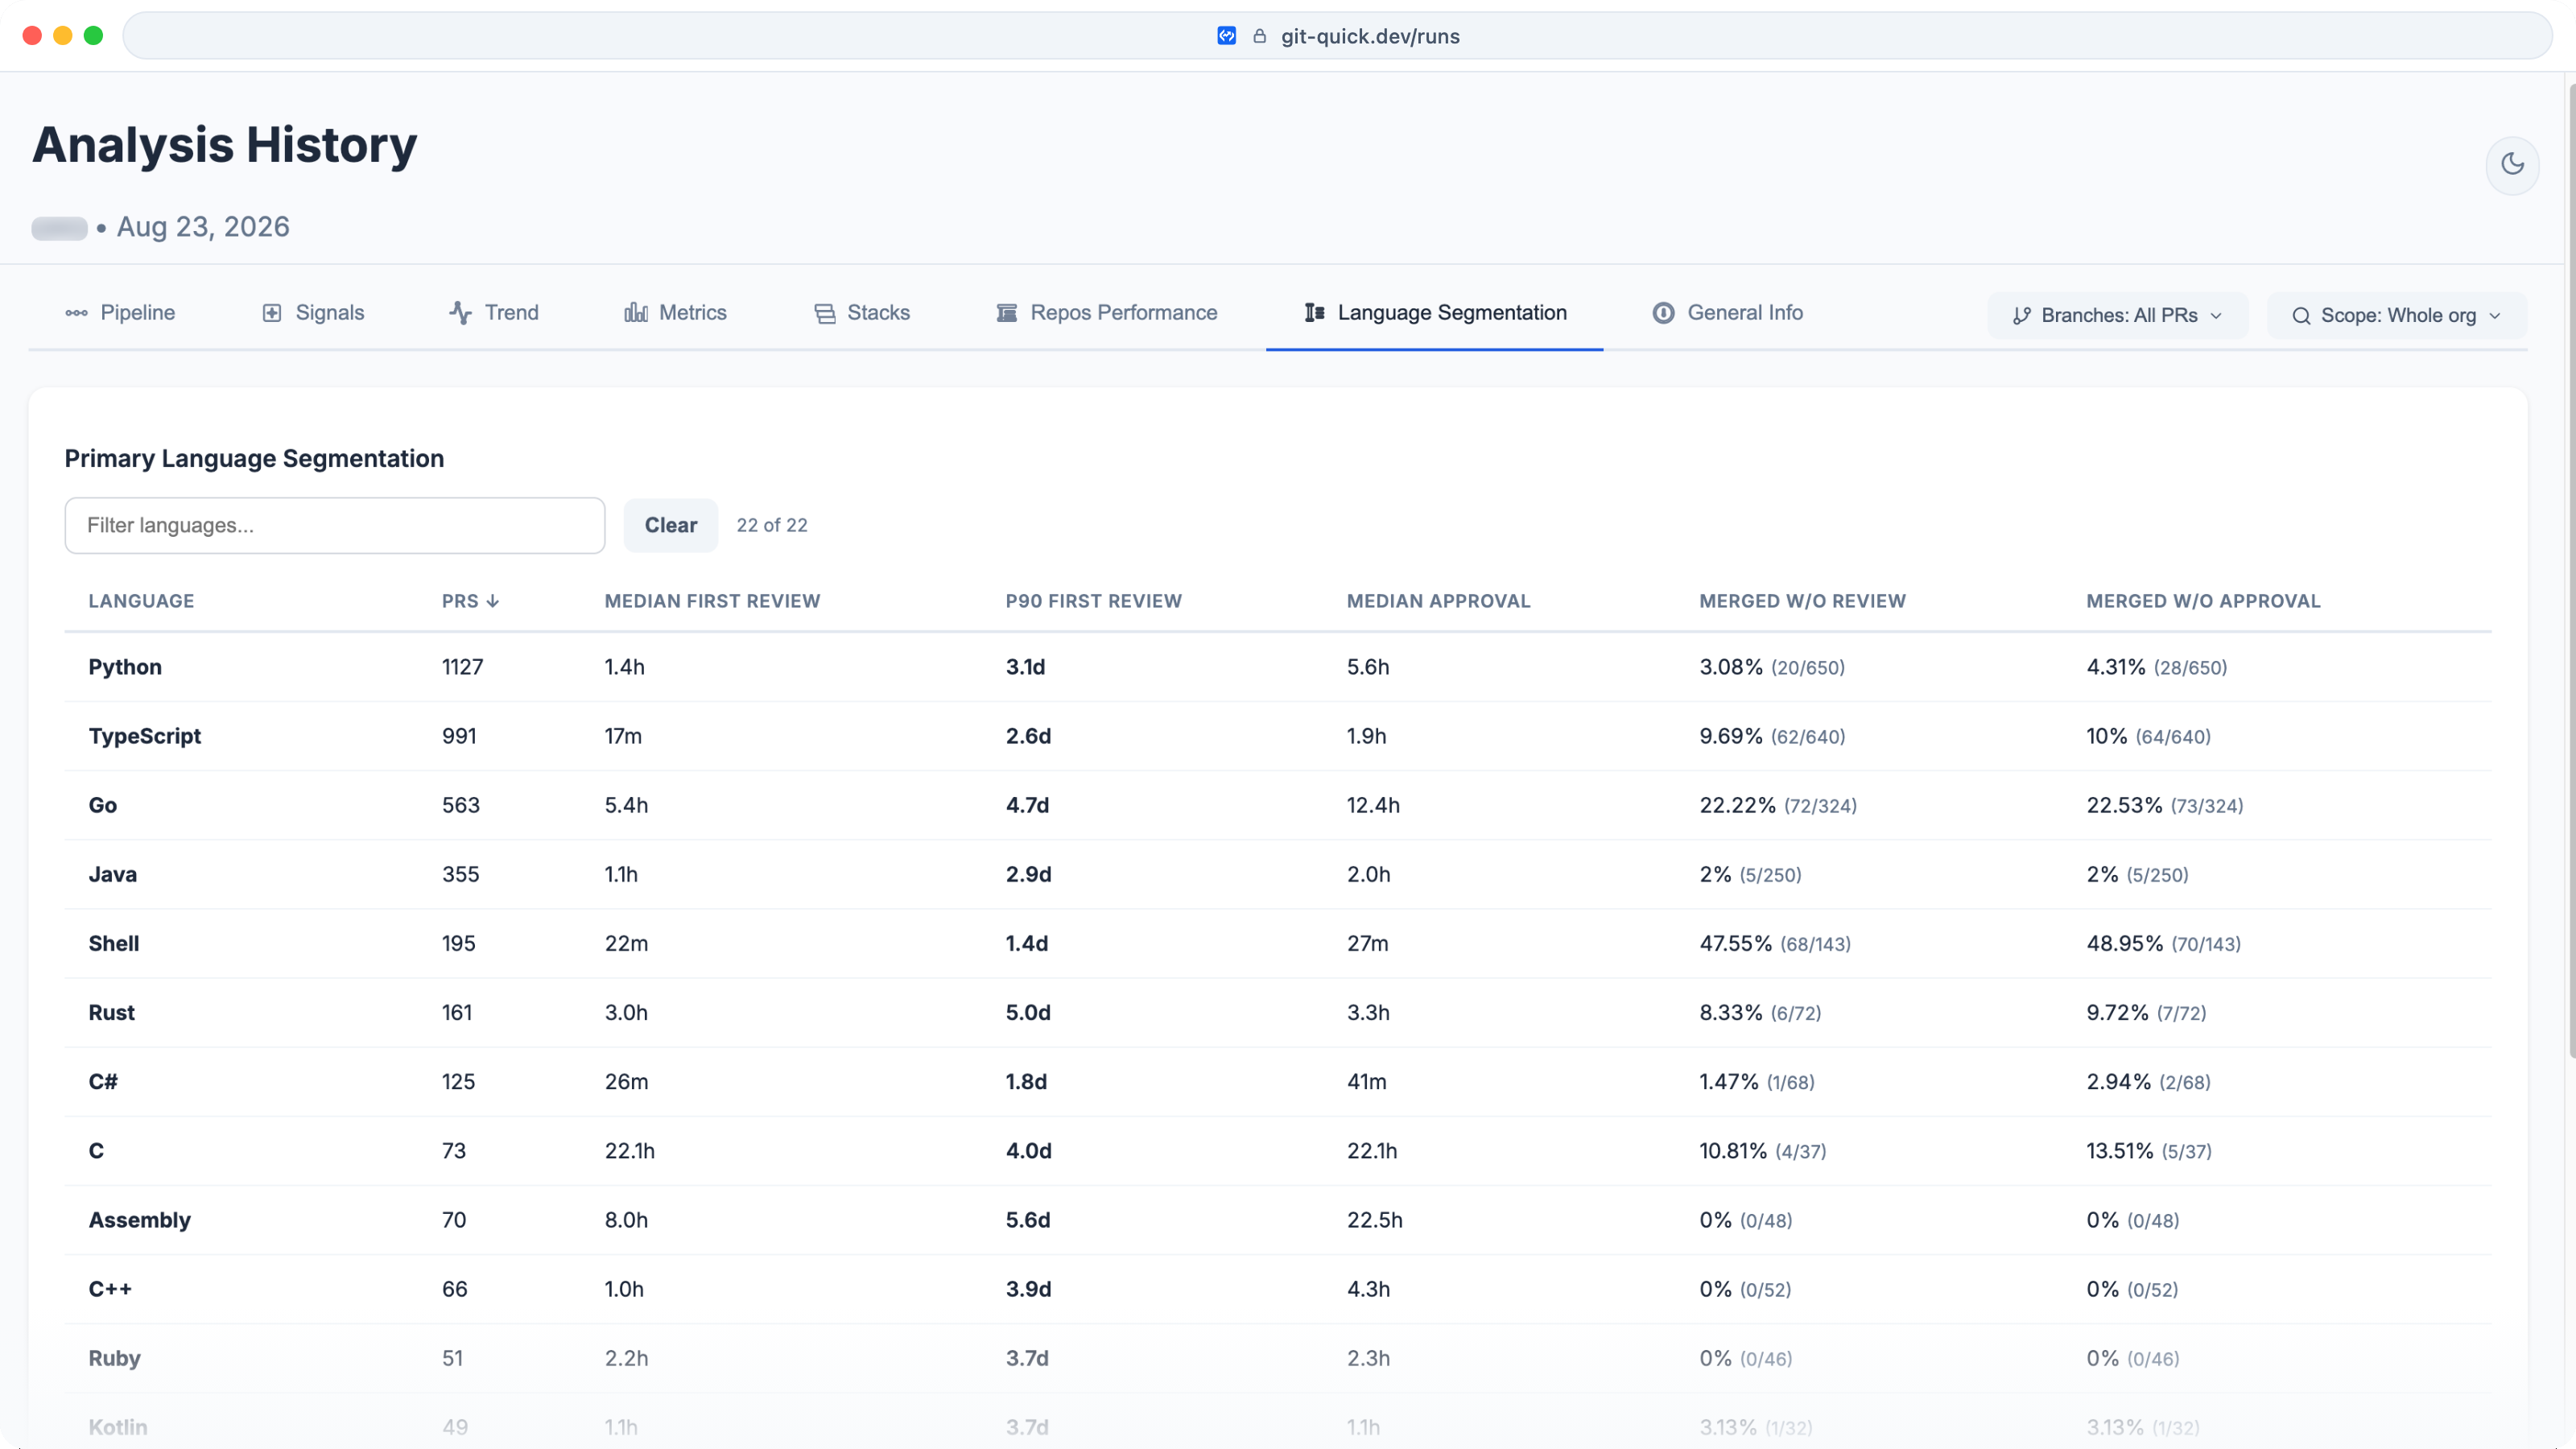Click the Metrics bar-chart icon
Viewport: 2576px width, 1449px height.
(x=636, y=313)
